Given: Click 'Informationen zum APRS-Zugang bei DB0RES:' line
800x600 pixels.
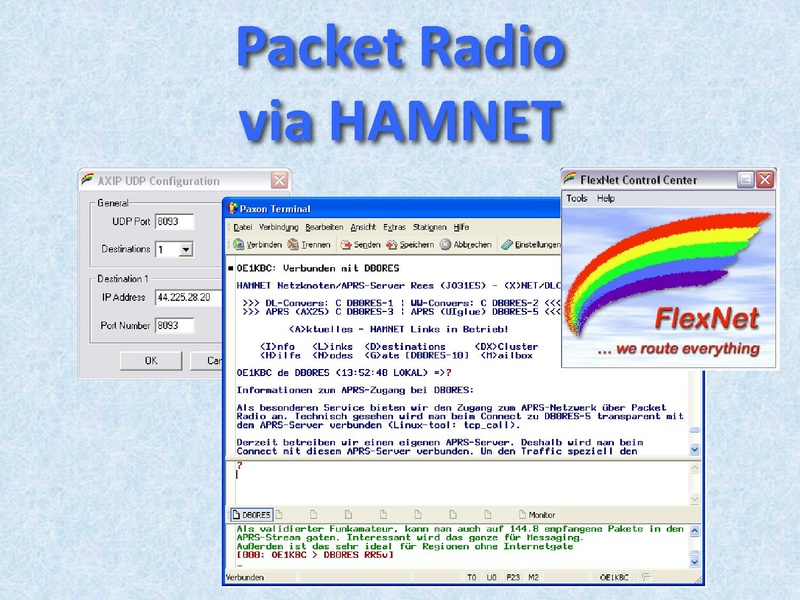Looking at the screenshot, I should pyautogui.click(x=355, y=390).
